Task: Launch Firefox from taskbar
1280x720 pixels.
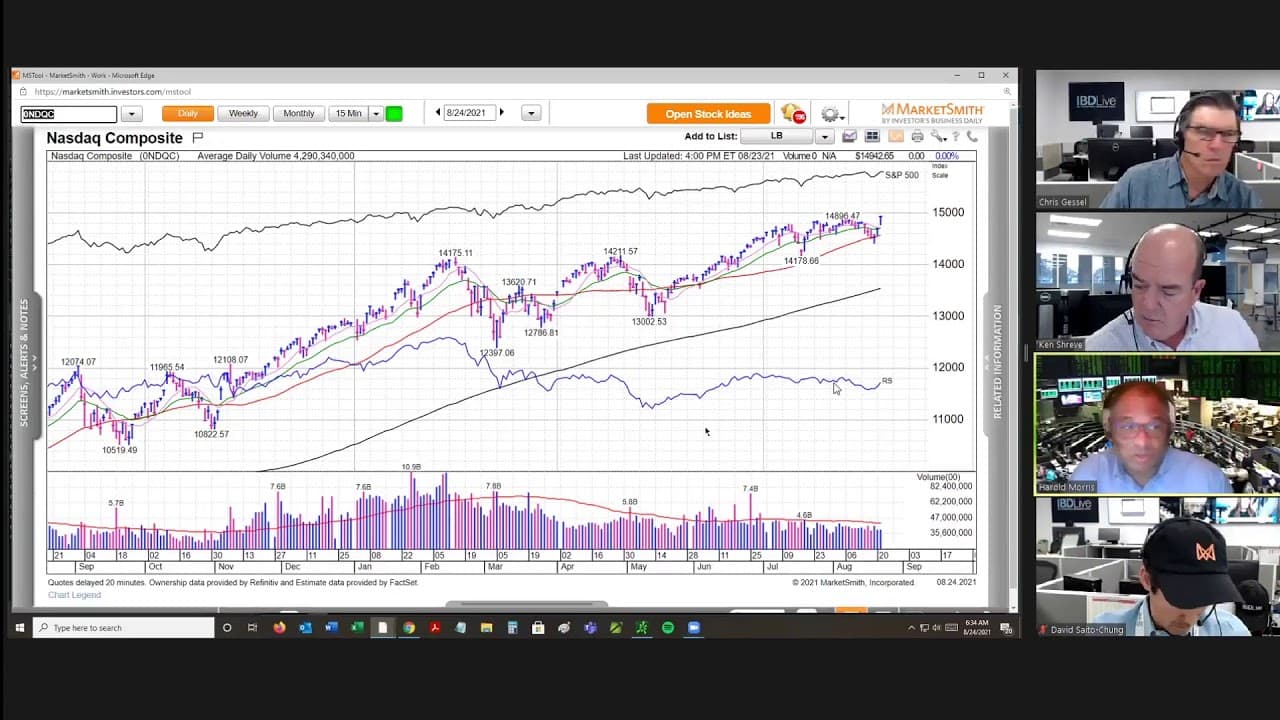Action: [x=279, y=628]
